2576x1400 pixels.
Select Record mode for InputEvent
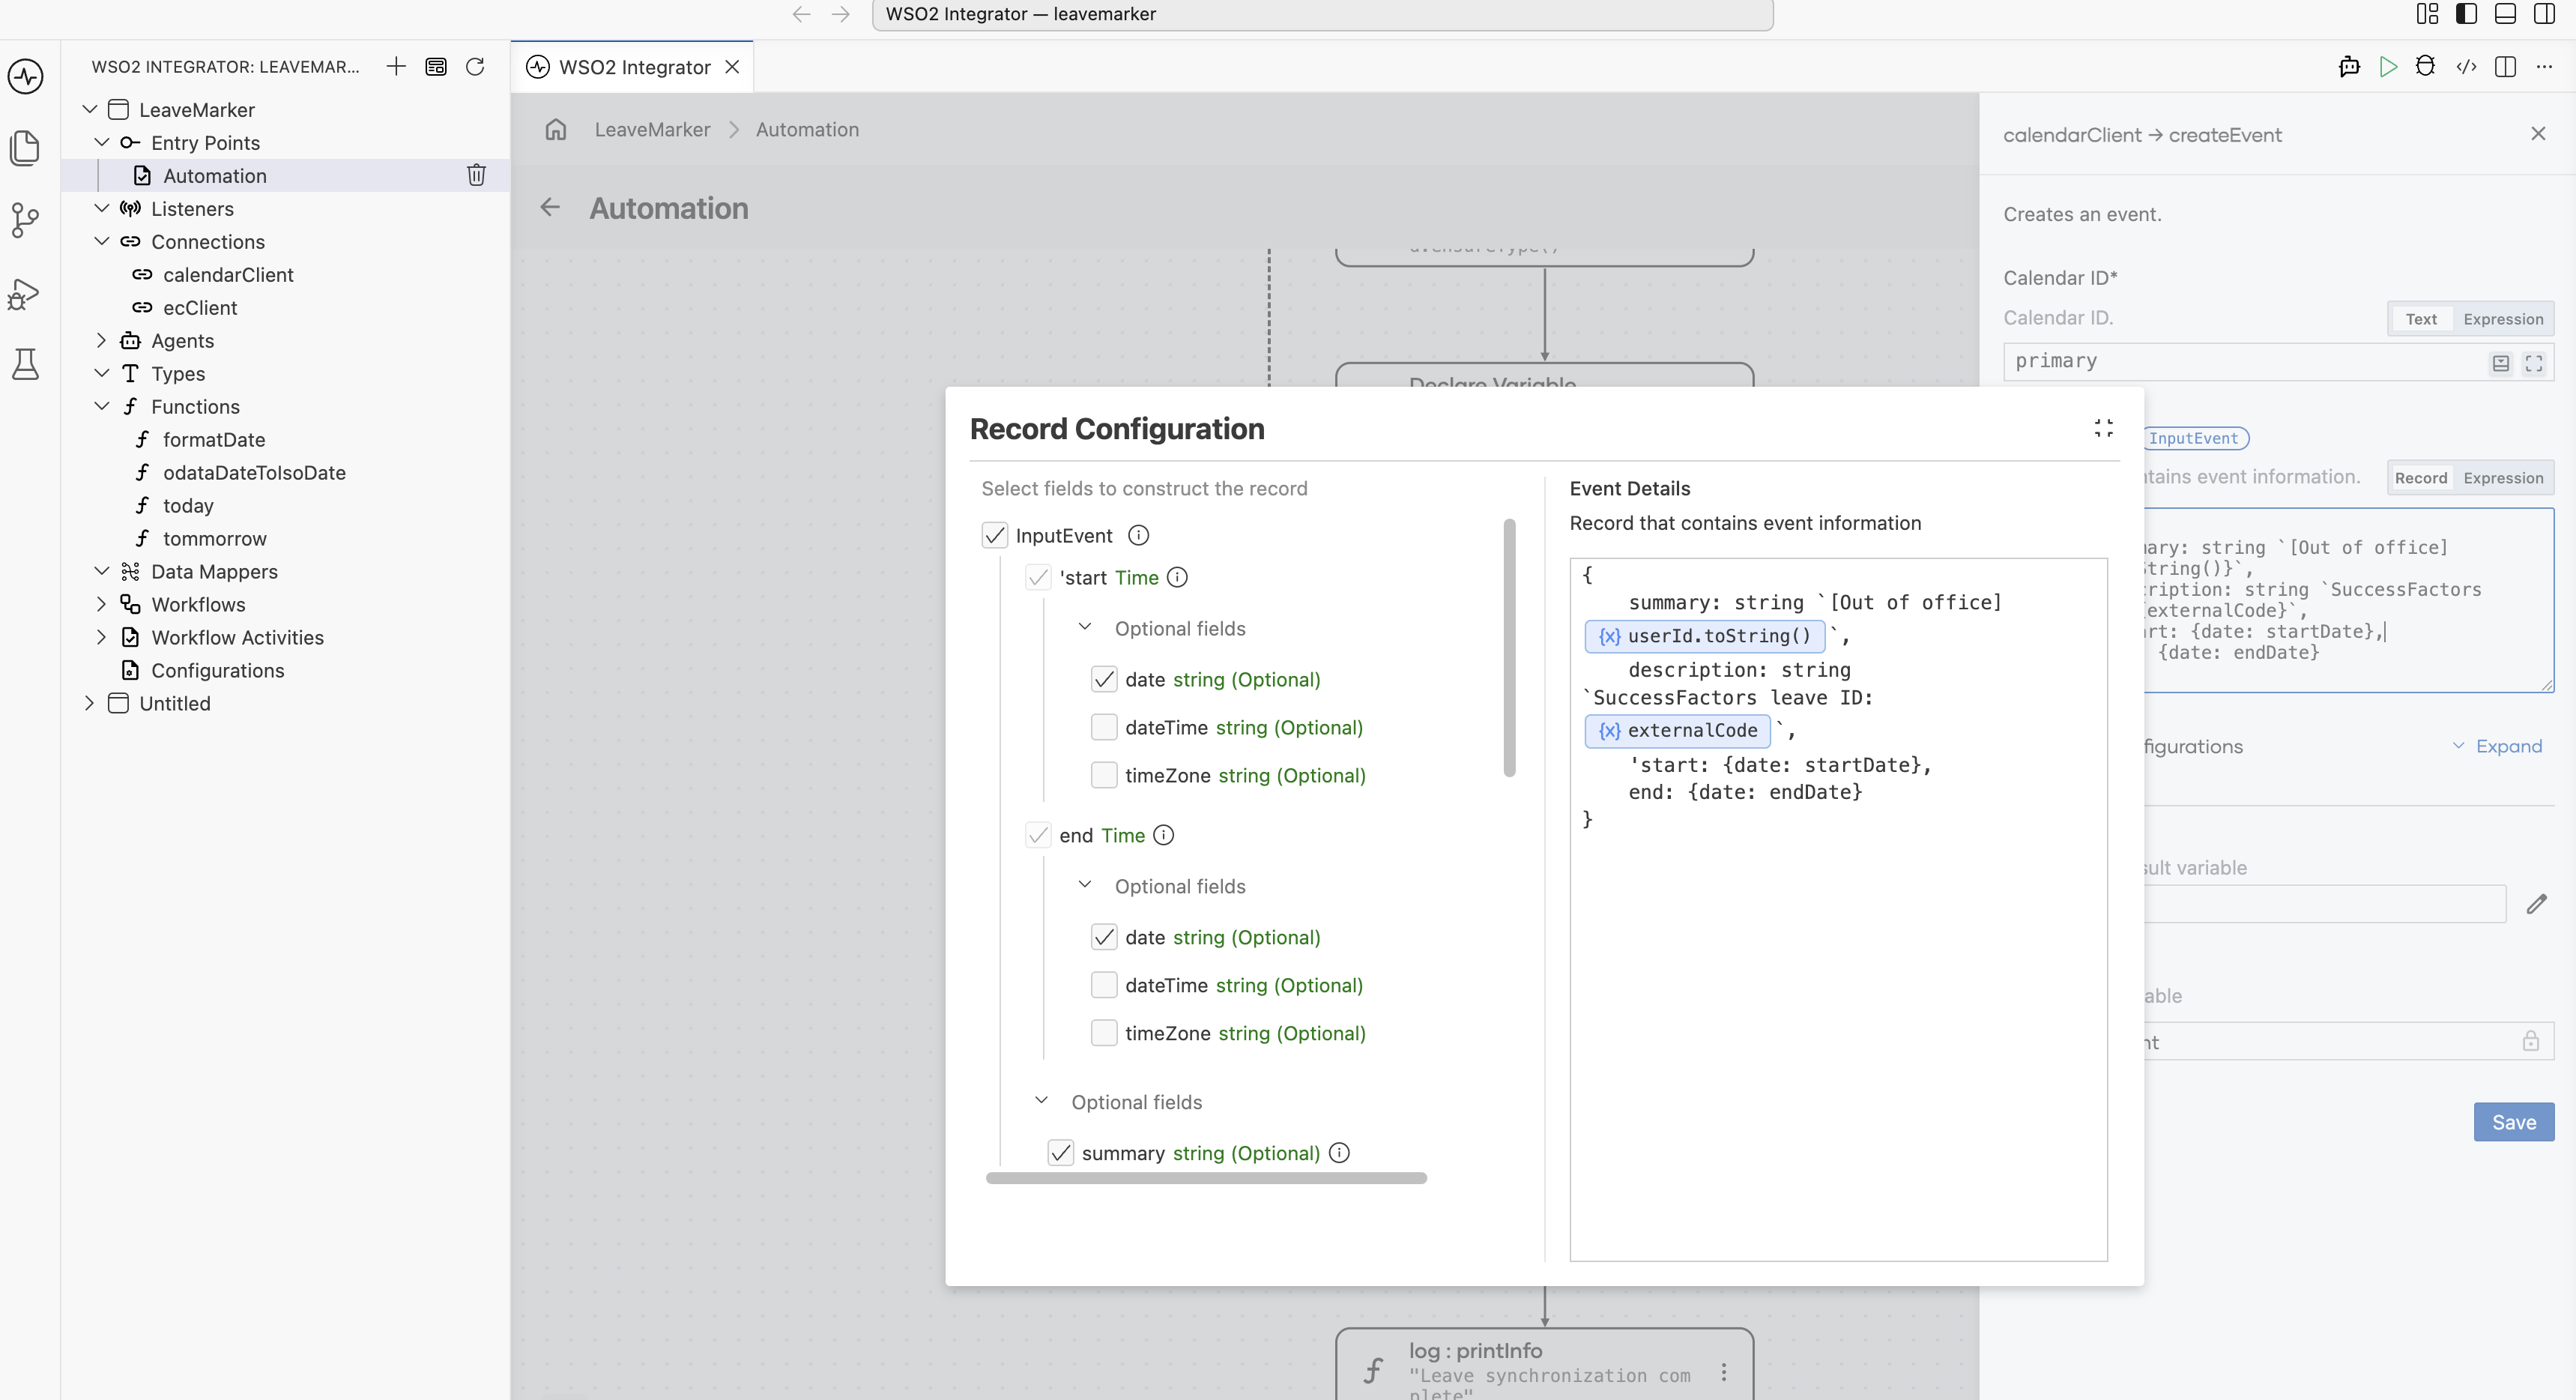tap(2420, 478)
